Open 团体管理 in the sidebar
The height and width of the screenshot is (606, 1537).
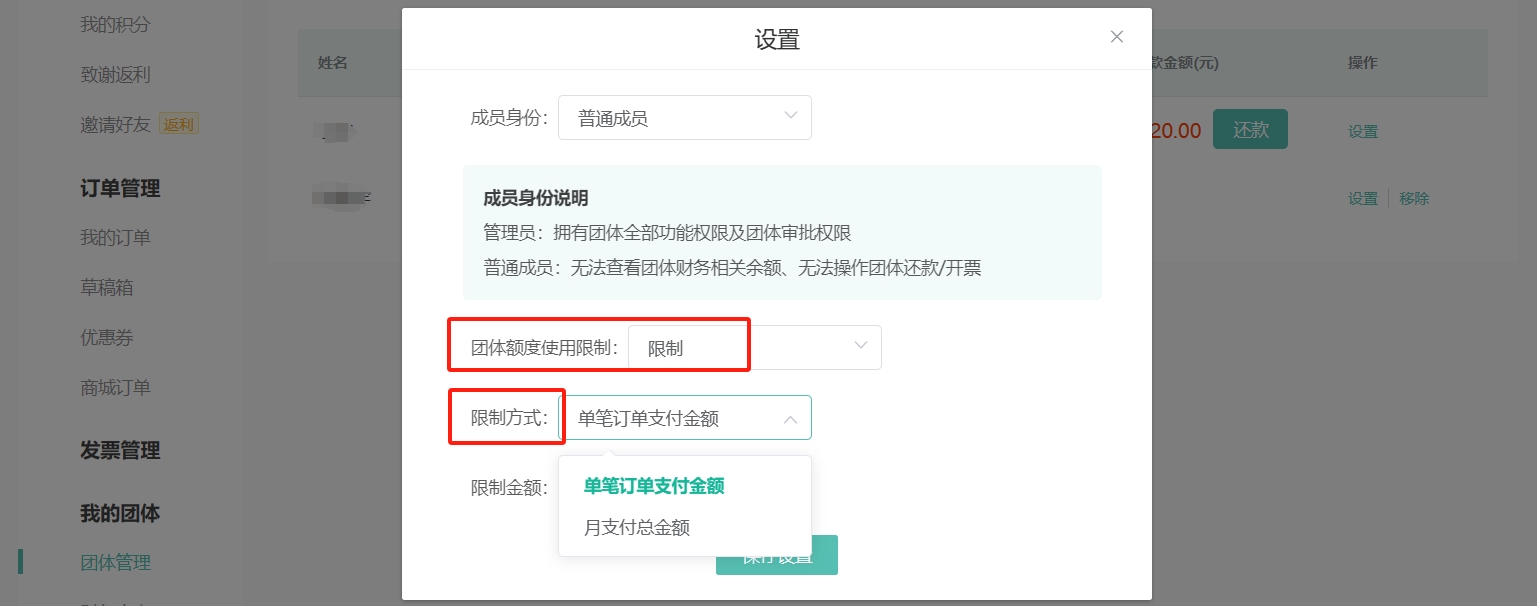point(114,562)
